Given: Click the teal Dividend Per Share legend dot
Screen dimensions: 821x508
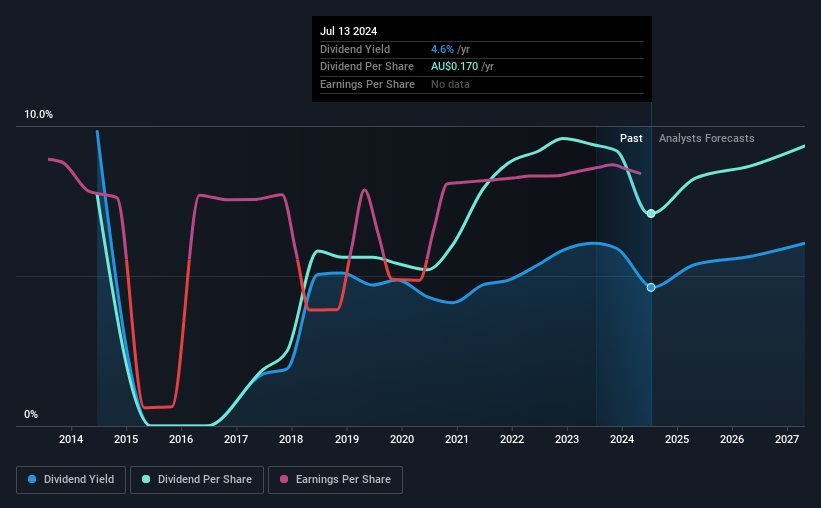Looking at the screenshot, I should 146,479.
